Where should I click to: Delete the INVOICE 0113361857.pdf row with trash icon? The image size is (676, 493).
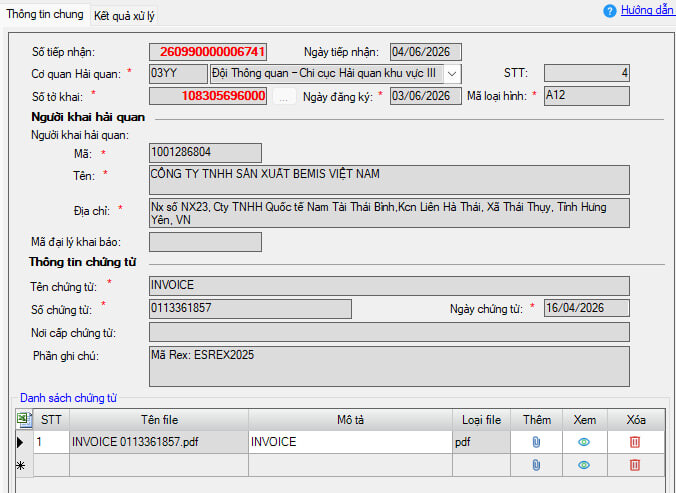[635, 442]
